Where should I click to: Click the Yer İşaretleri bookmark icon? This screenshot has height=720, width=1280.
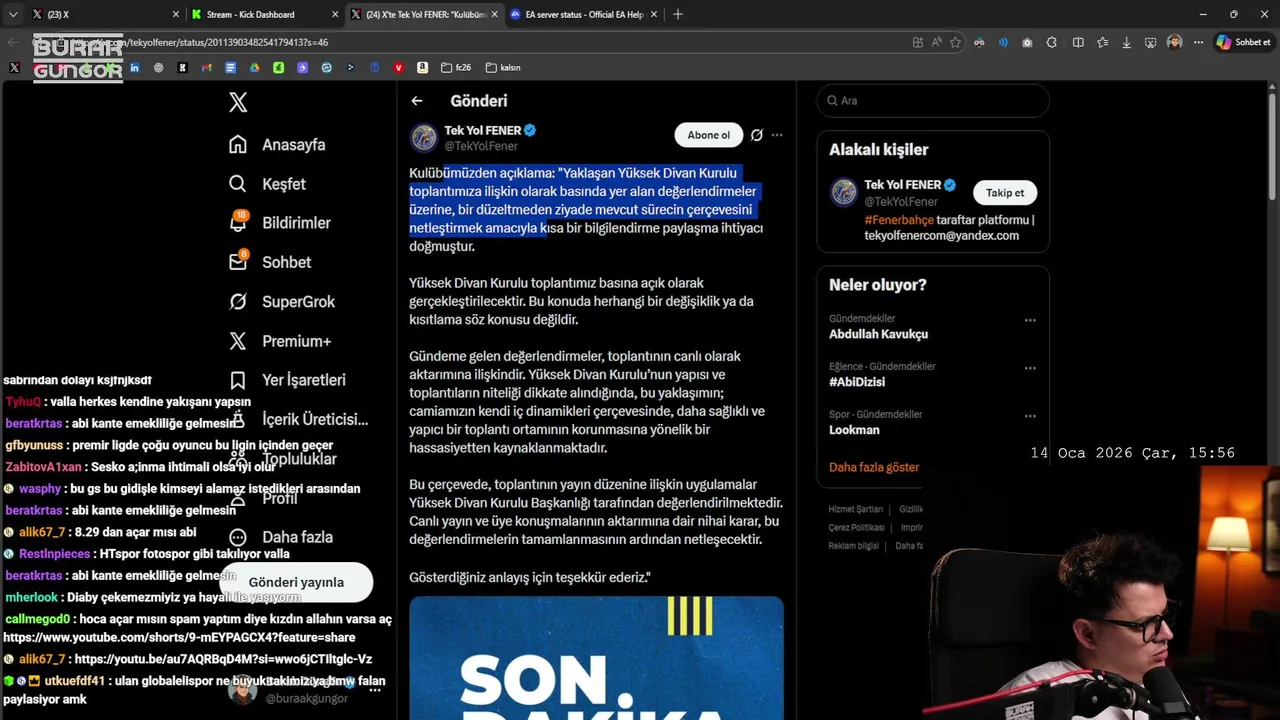[238, 380]
